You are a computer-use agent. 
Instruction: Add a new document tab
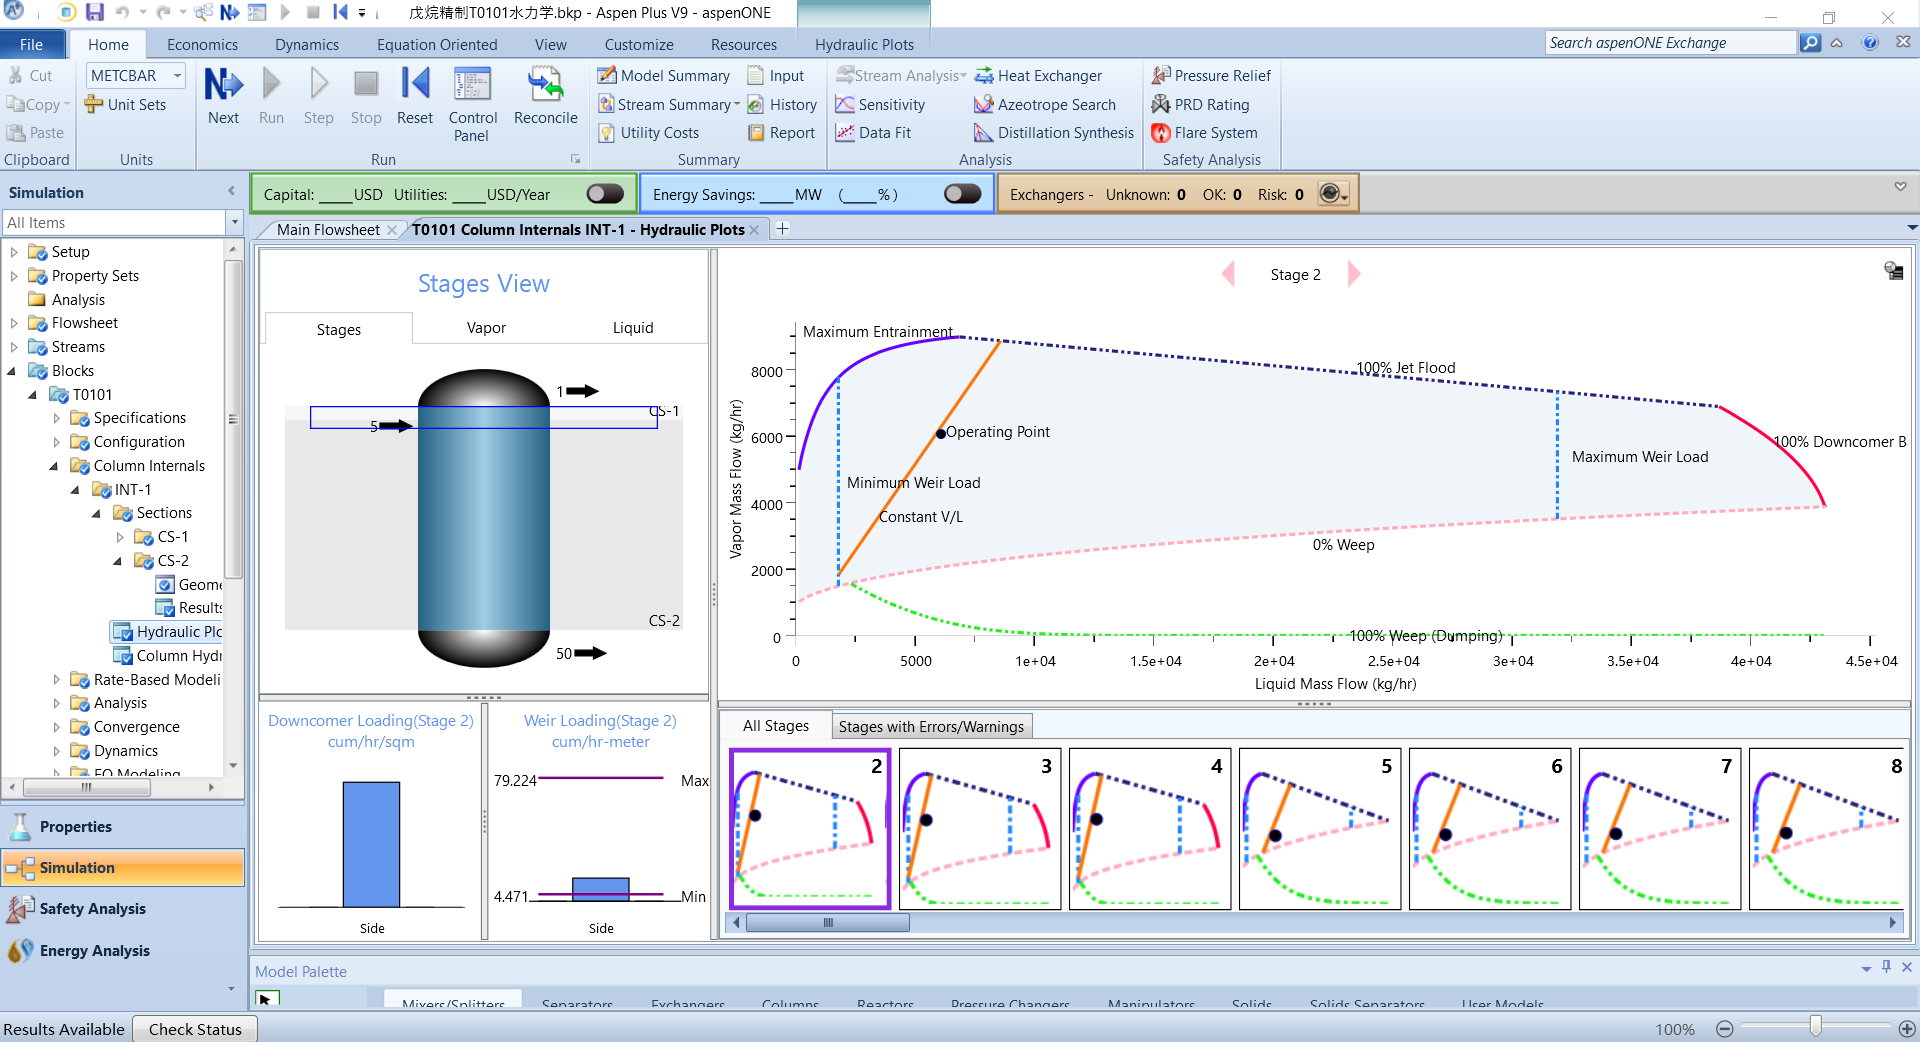pos(783,229)
